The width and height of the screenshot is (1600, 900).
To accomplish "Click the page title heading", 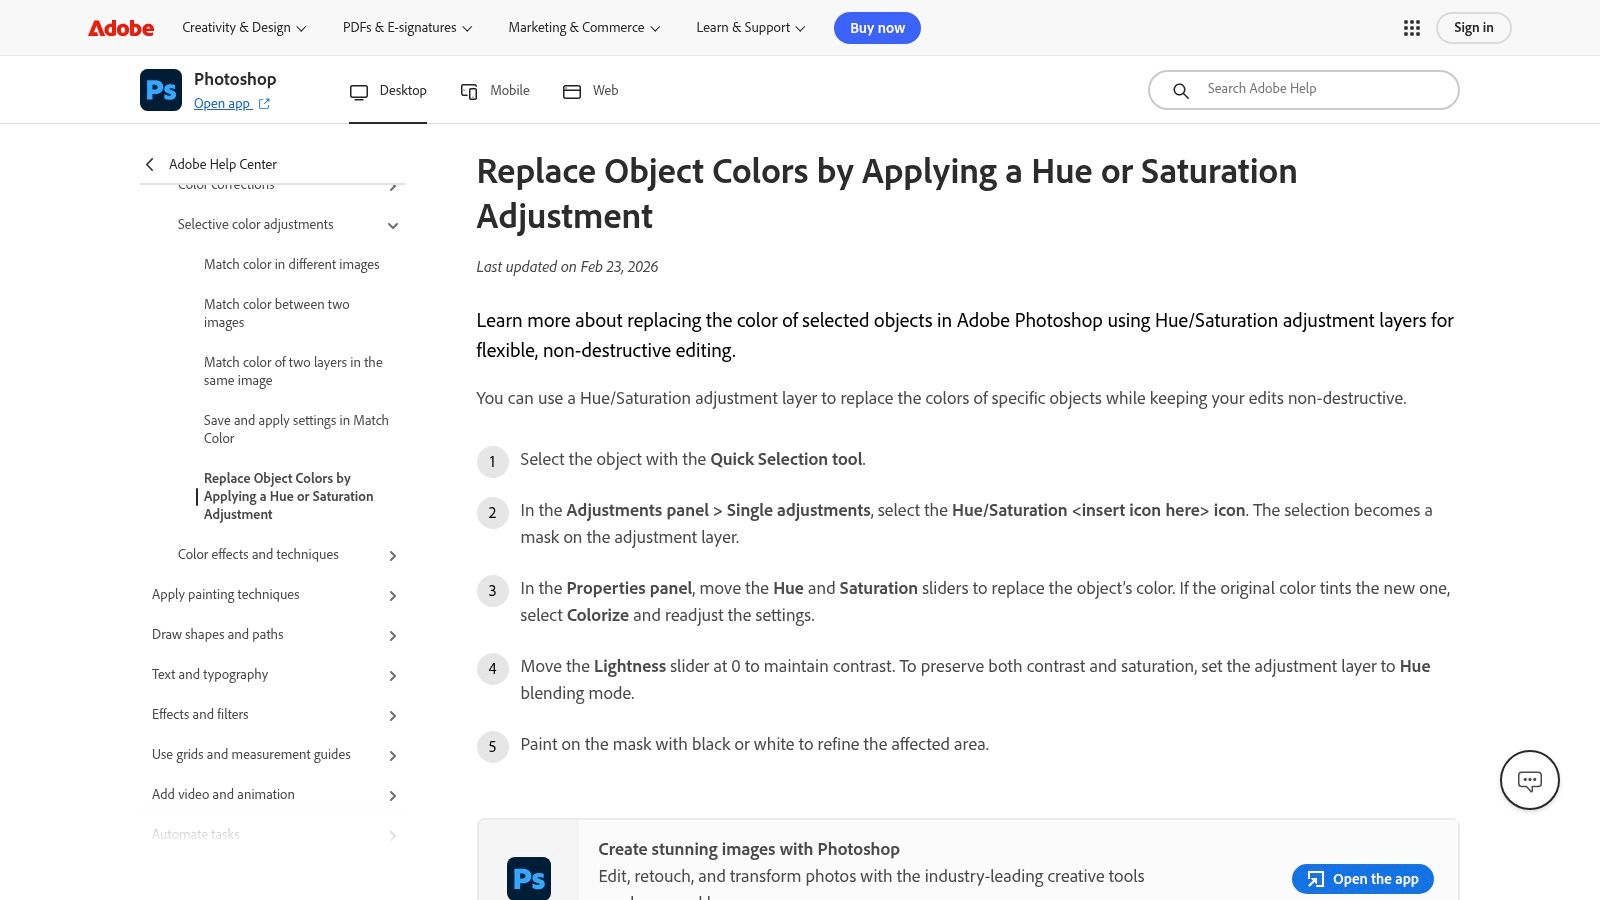I will coord(887,194).
